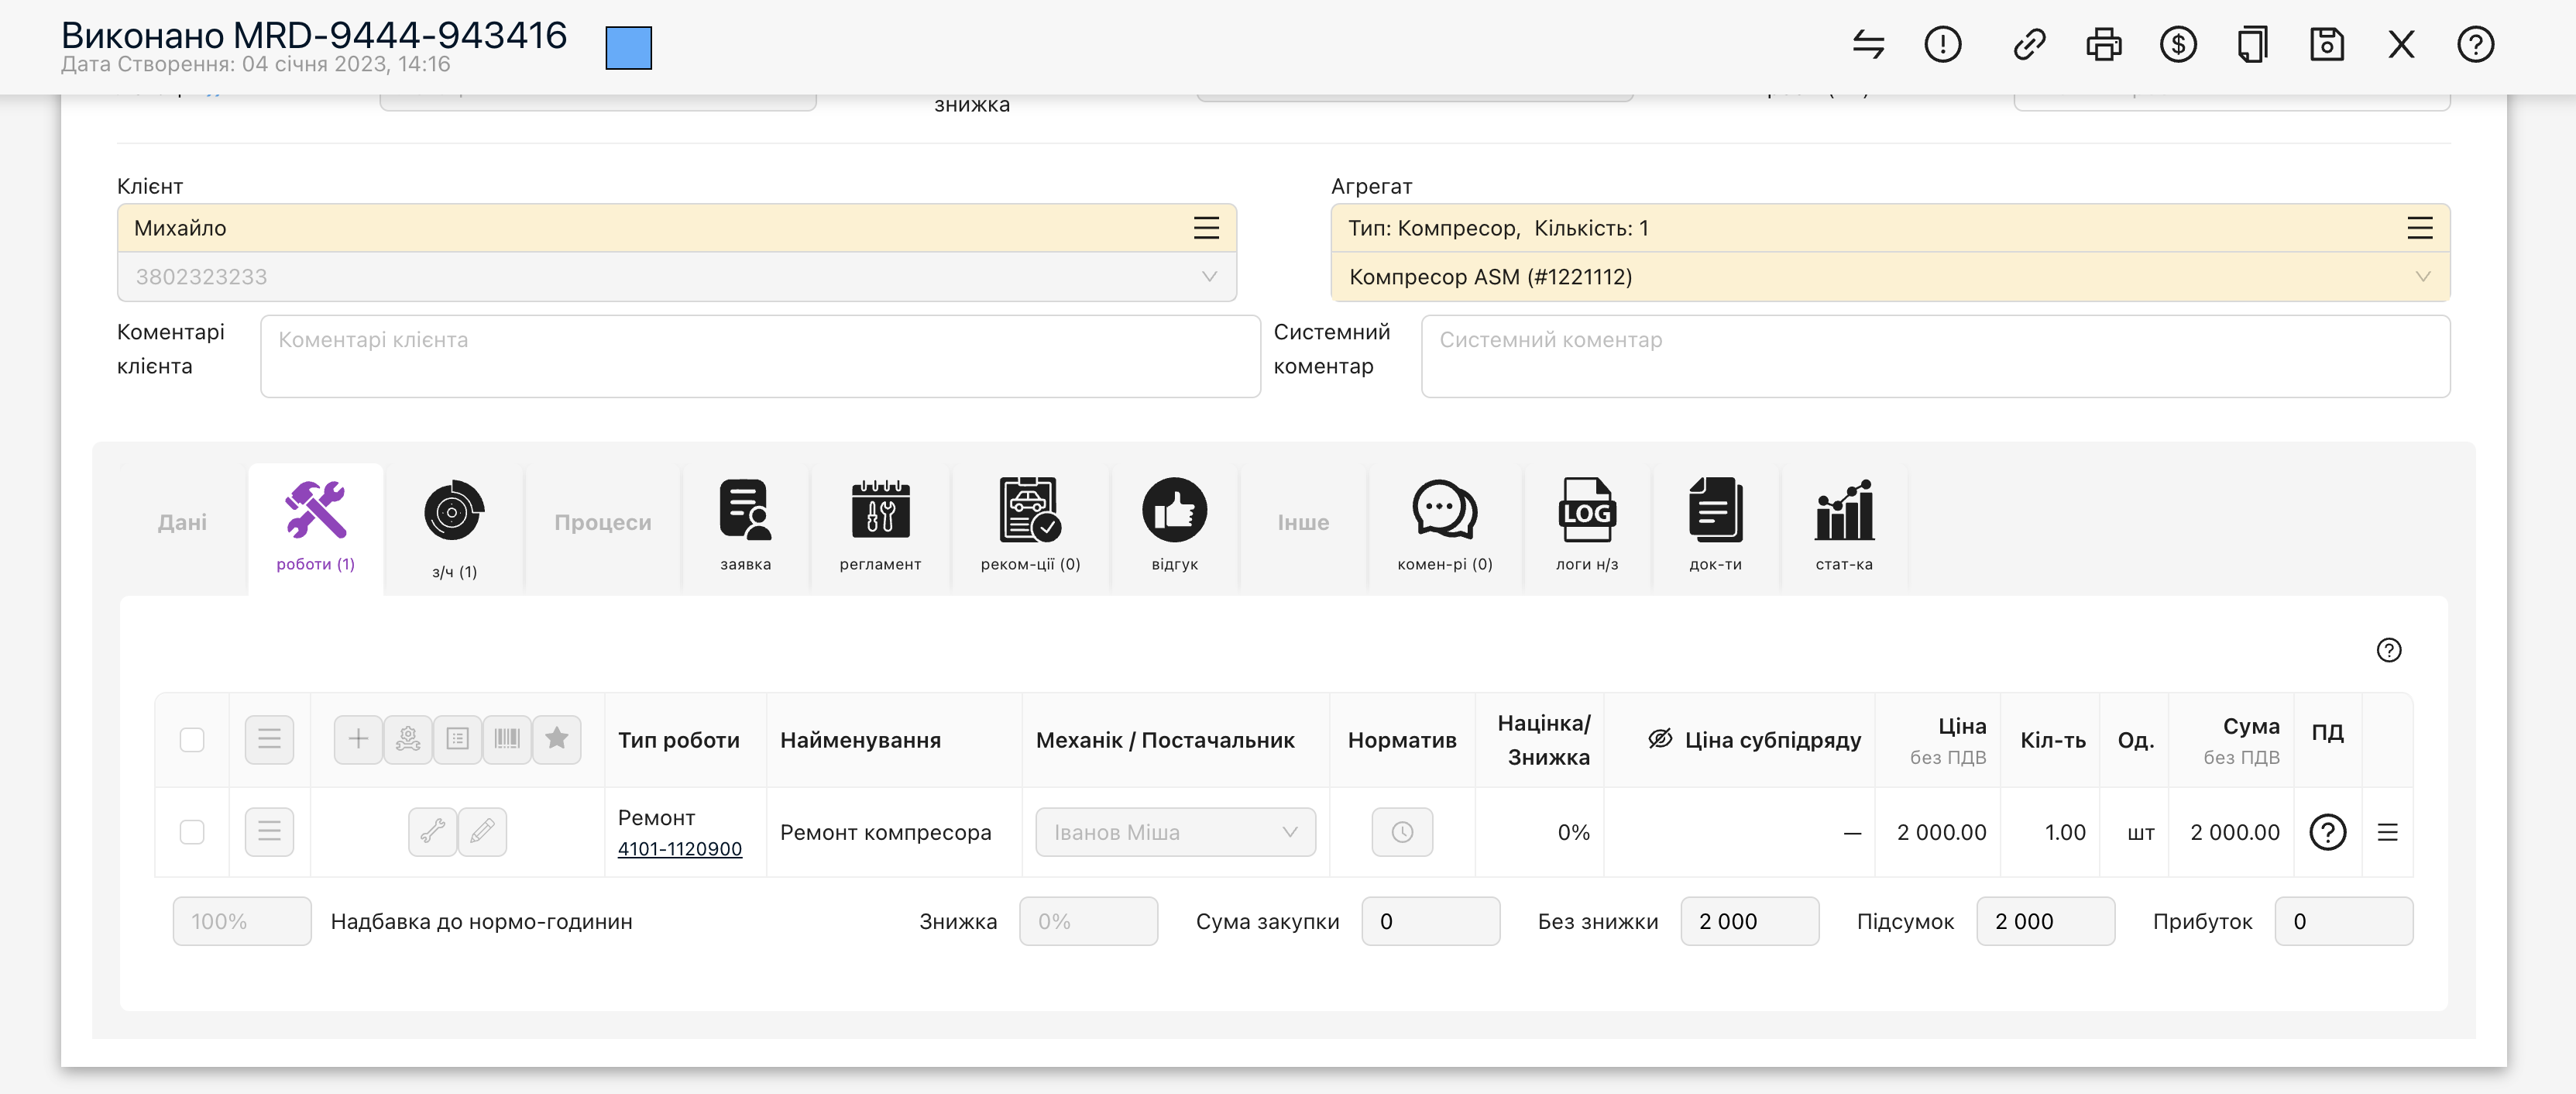This screenshot has height=1094, width=2576.
Task: Click Підсумок 2 000 field
Action: point(2045,921)
